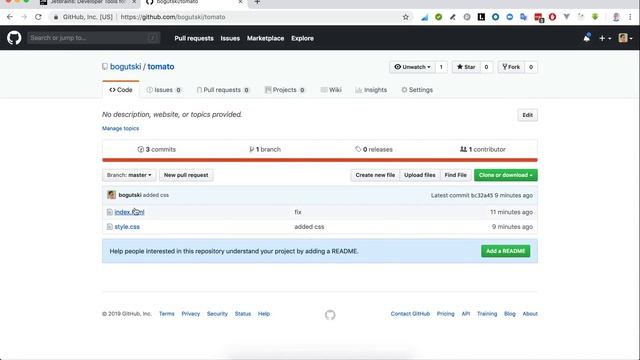Viewport: 640px width, 360px height.
Task: Click the stargazers count 0
Action: coord(486,67)
